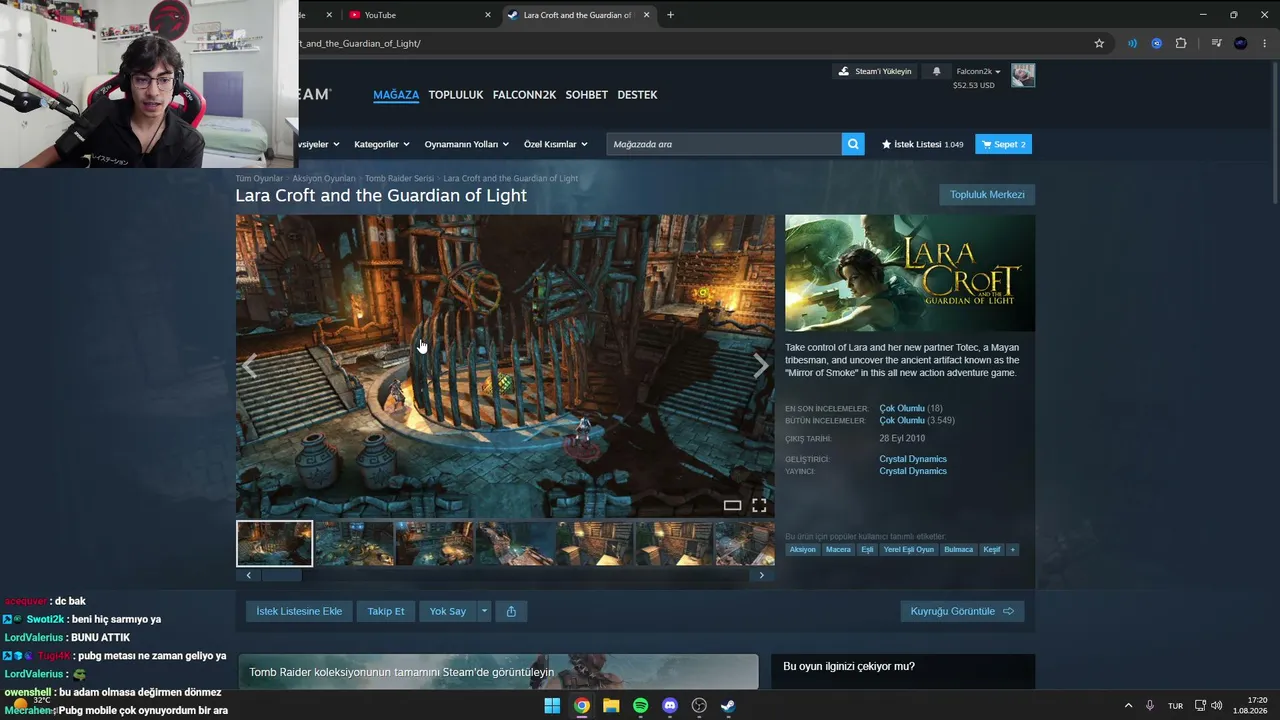Expand more tags with plus button
Image resolution: width=1280 pixels, height=720 pixels.
(1012, 549)
